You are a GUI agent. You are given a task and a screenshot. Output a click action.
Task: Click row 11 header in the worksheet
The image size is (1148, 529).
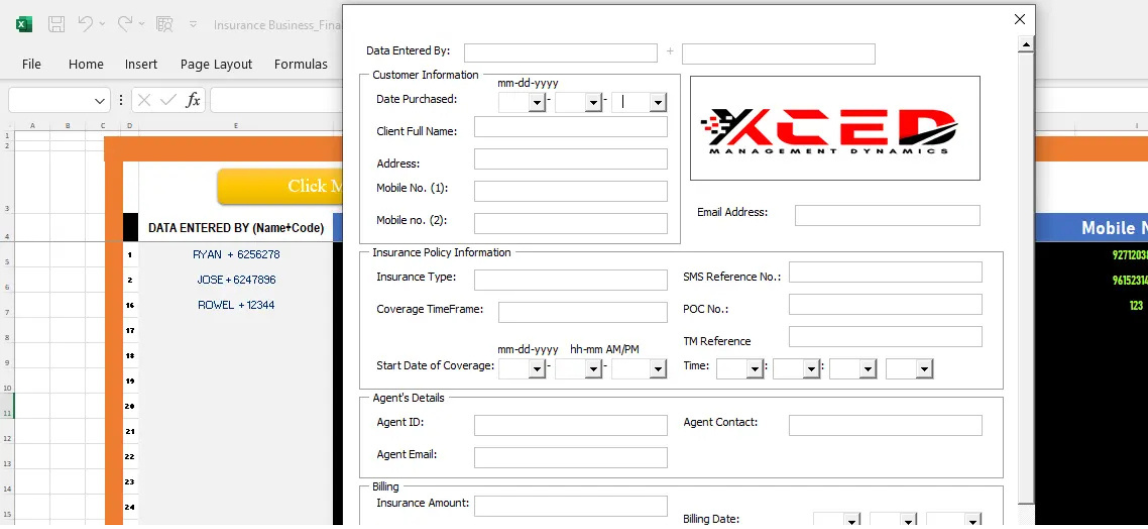[7, 413]
